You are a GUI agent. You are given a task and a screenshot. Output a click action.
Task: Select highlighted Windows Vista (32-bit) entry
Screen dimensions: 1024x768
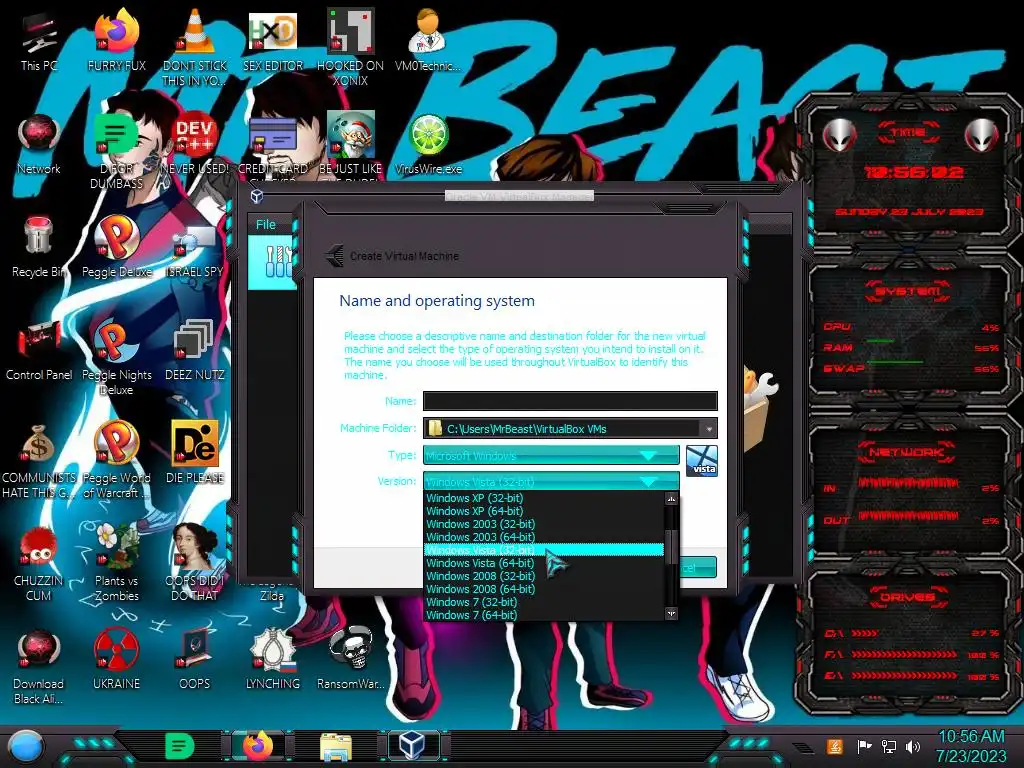(x=543, y=550)
